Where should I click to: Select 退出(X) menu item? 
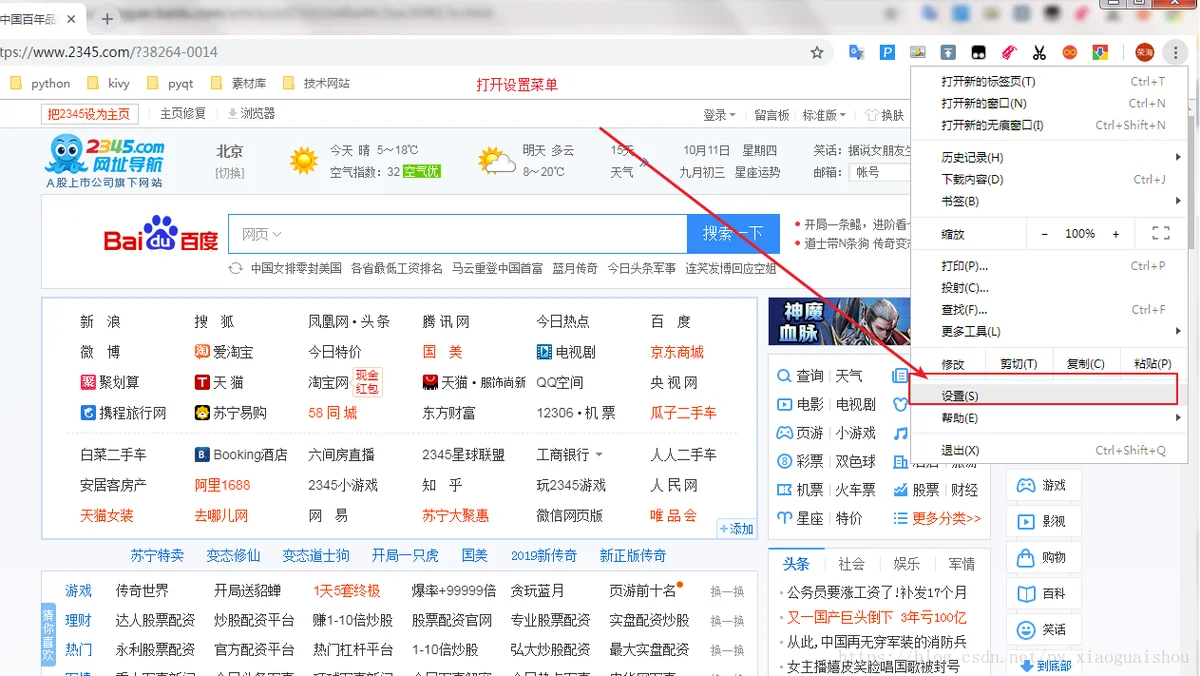click(1049, 450)
